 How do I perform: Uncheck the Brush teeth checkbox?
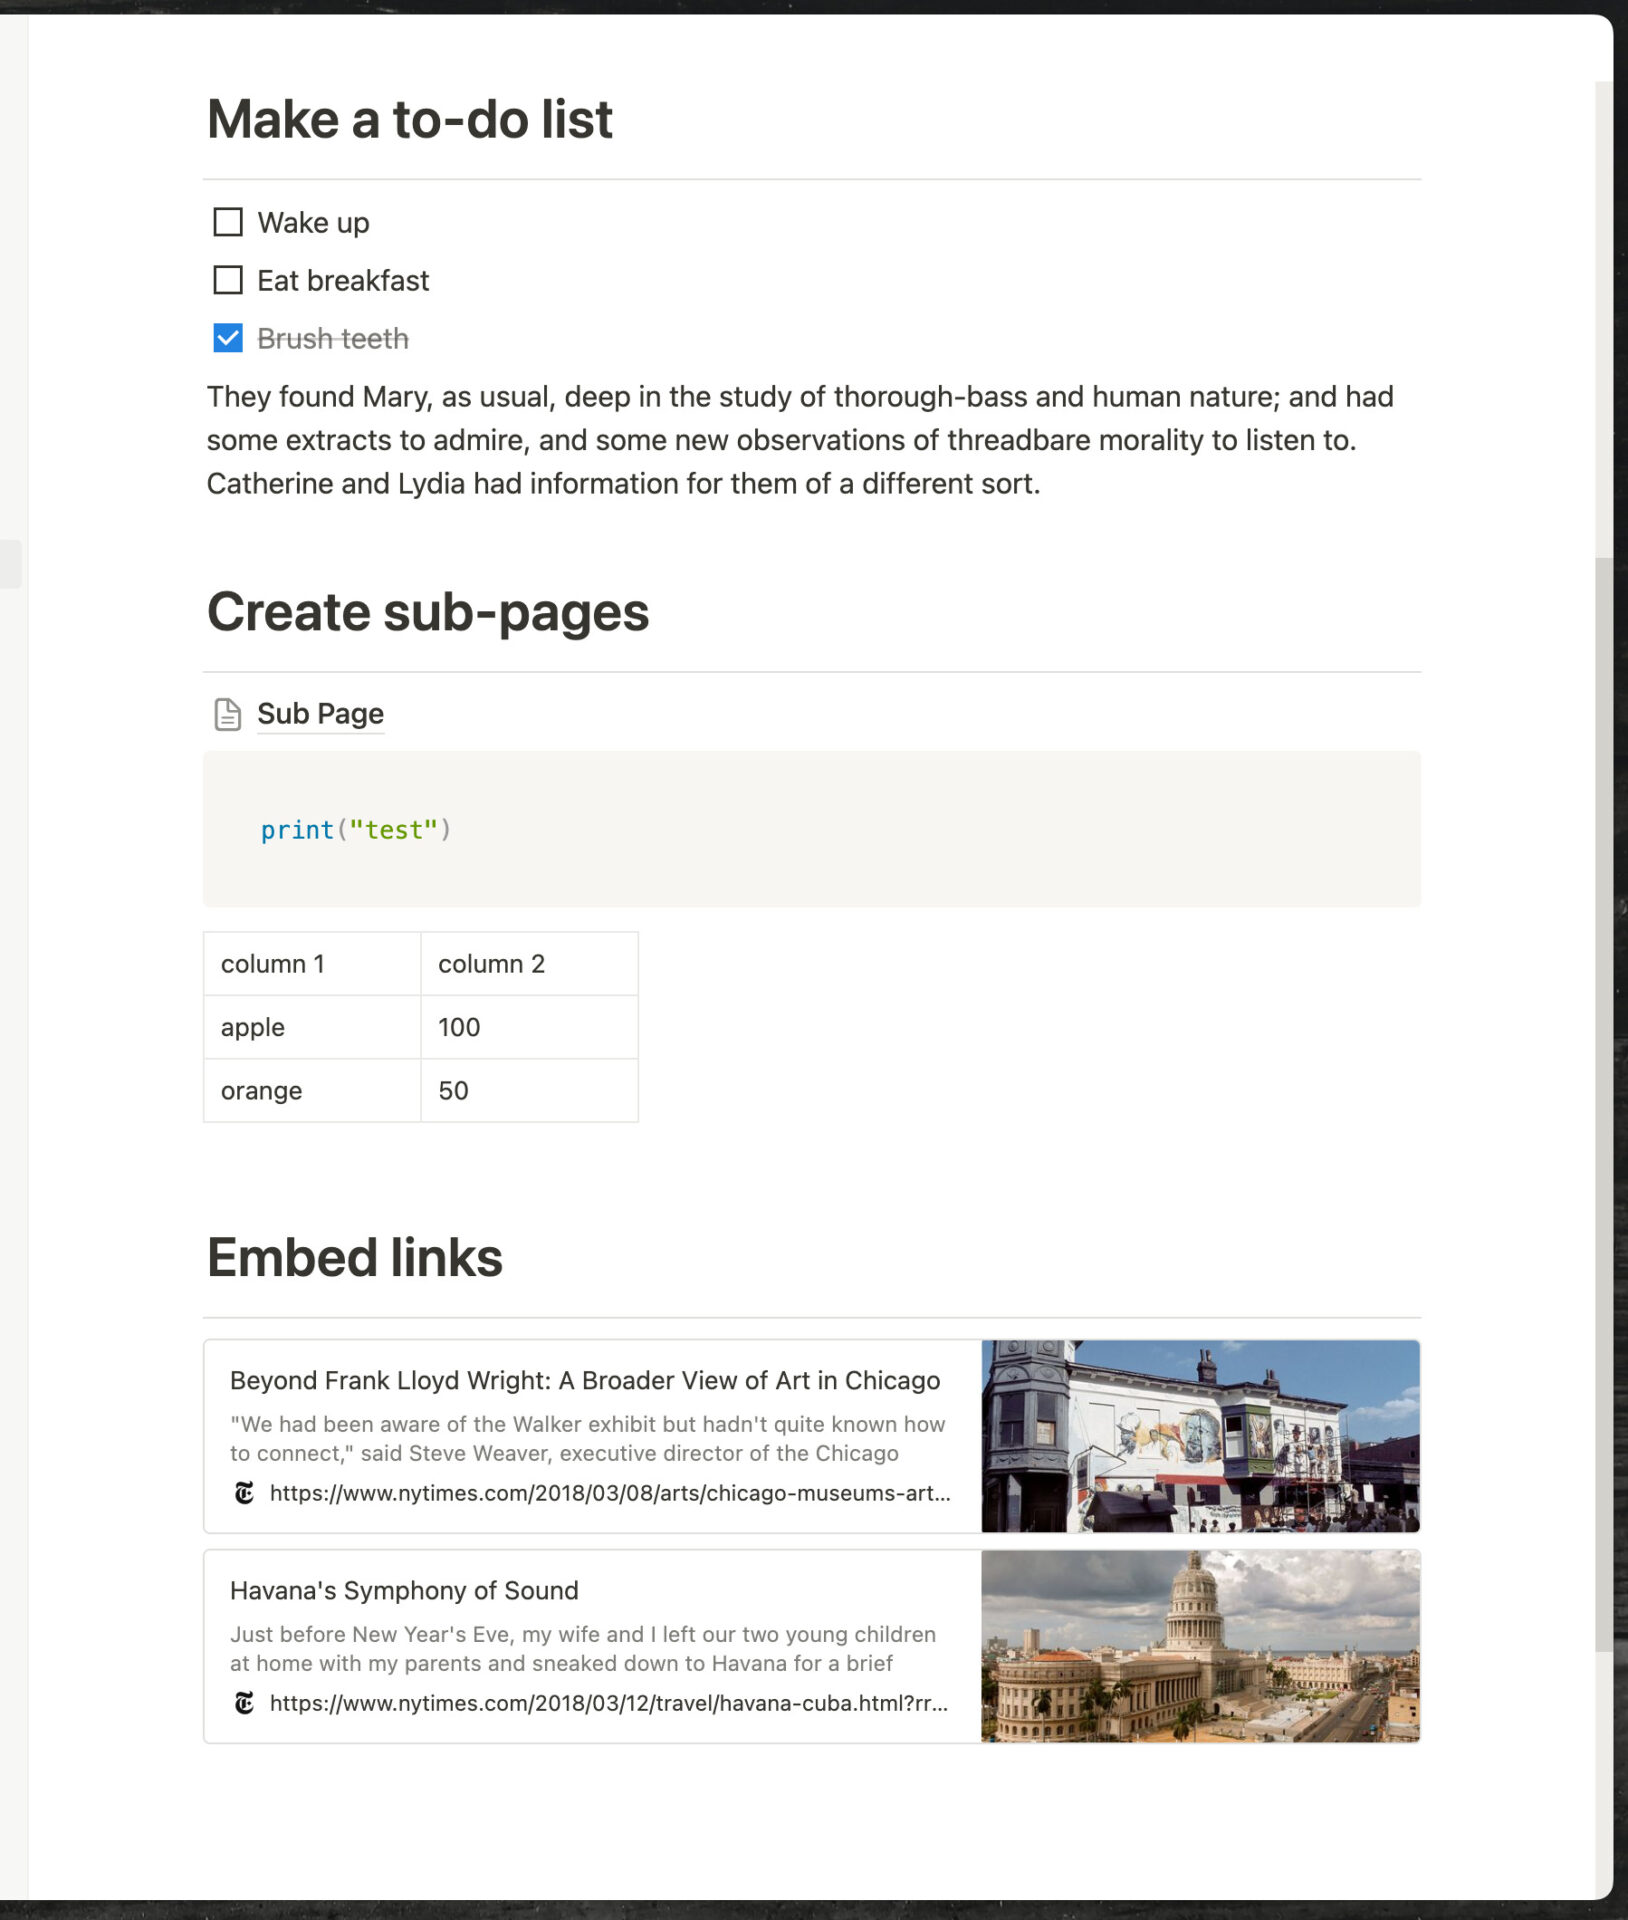tap(228, 338)
